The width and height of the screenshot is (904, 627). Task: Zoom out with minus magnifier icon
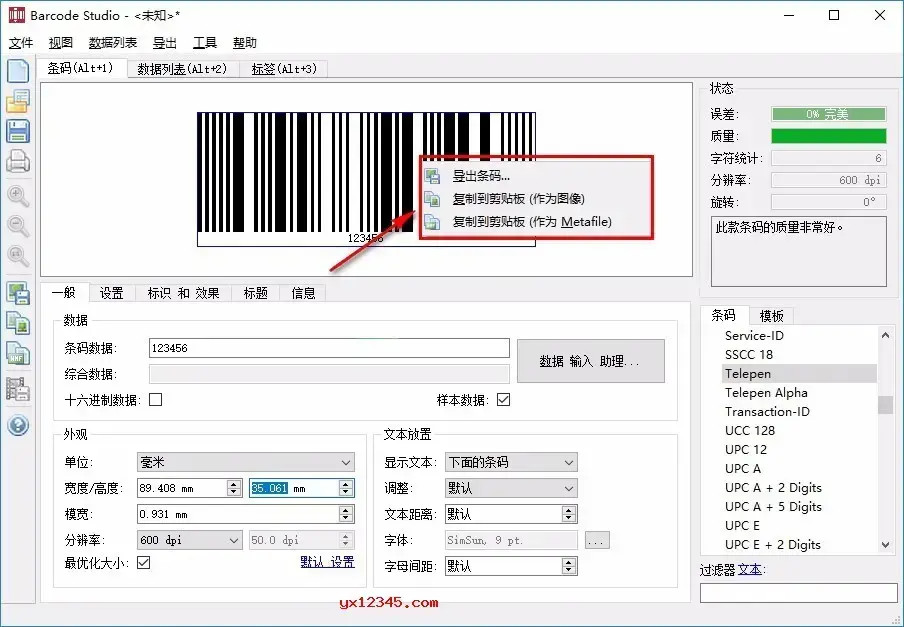coord(18,225)
